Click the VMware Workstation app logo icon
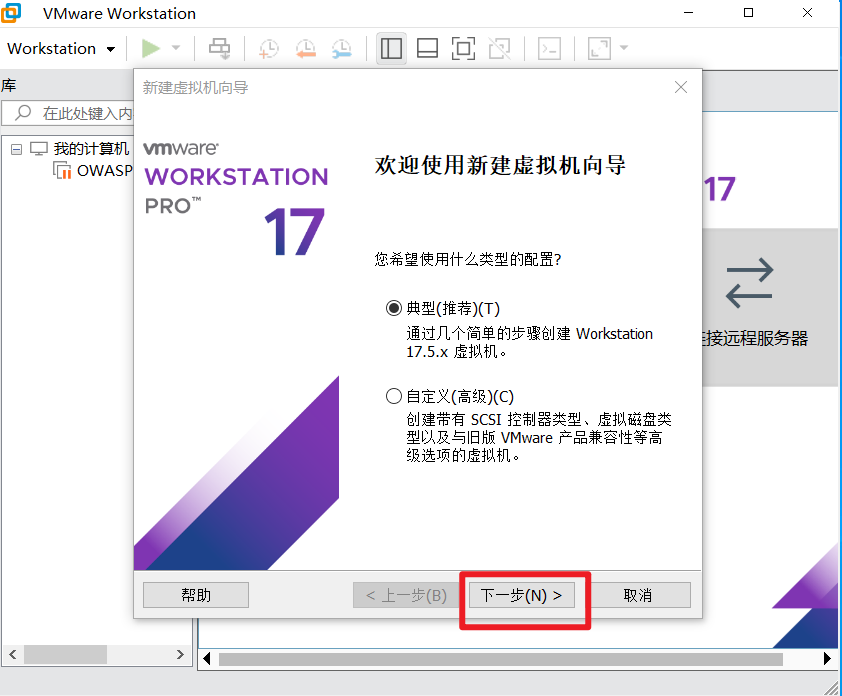The height and width of the screenshot is (696, 842). (11, 13)
